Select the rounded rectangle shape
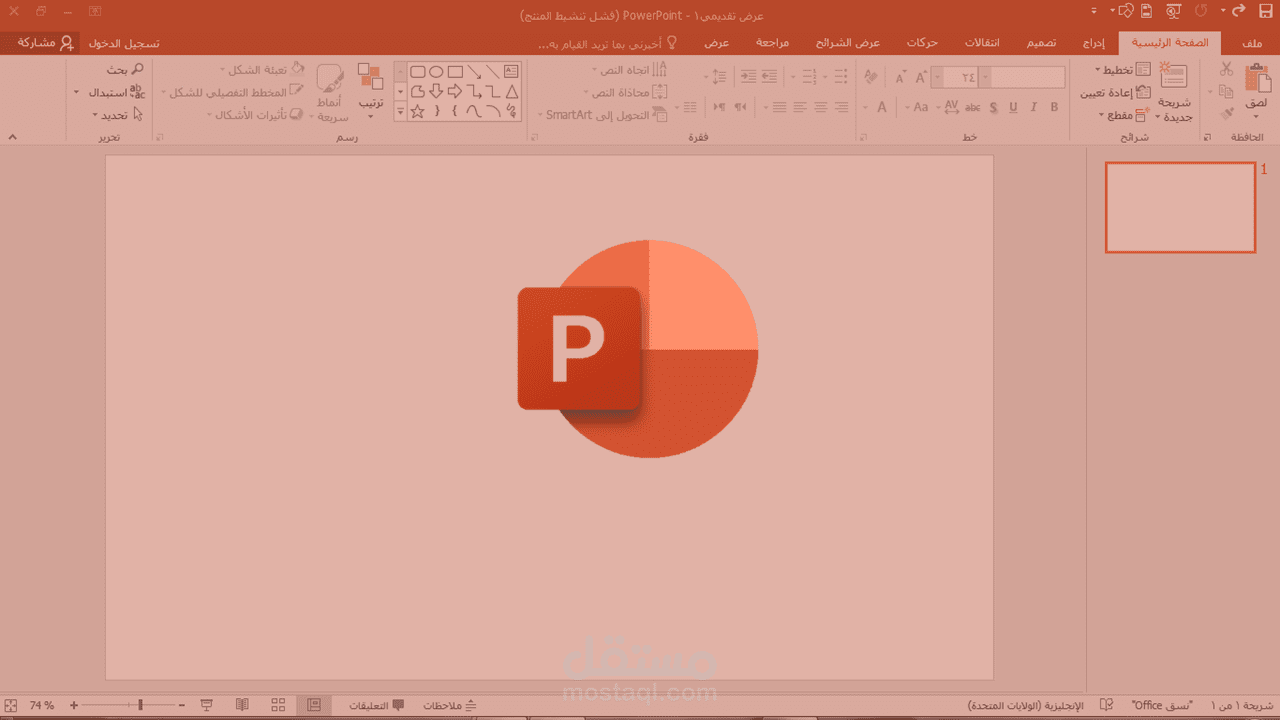1280x720 pixels. point(418,72)
